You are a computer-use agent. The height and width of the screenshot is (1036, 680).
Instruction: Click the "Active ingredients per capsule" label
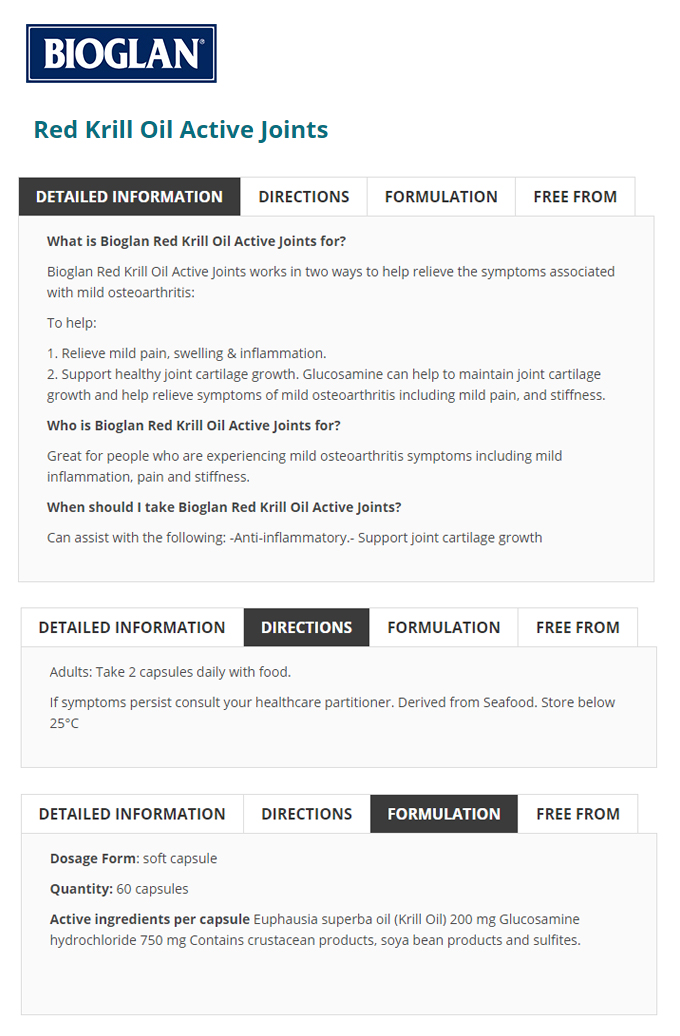tap(150, 919)
